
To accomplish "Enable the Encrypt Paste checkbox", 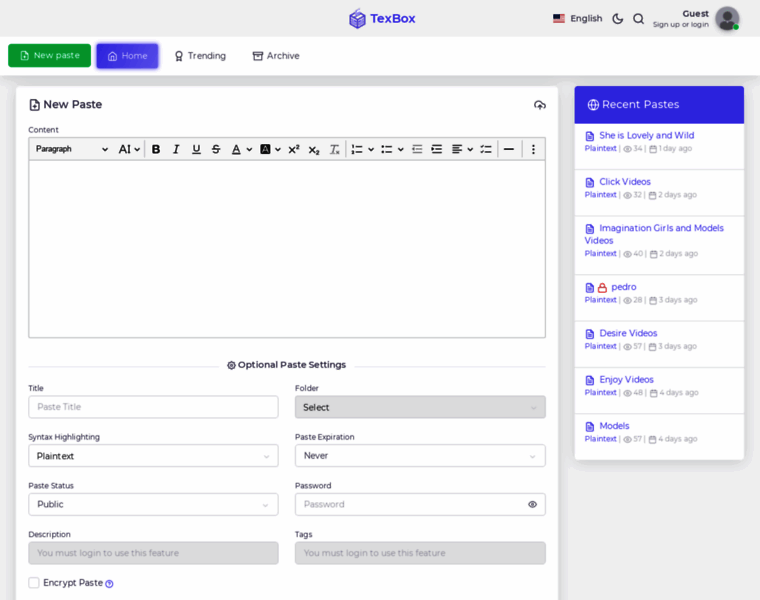I will coord(34,583).
